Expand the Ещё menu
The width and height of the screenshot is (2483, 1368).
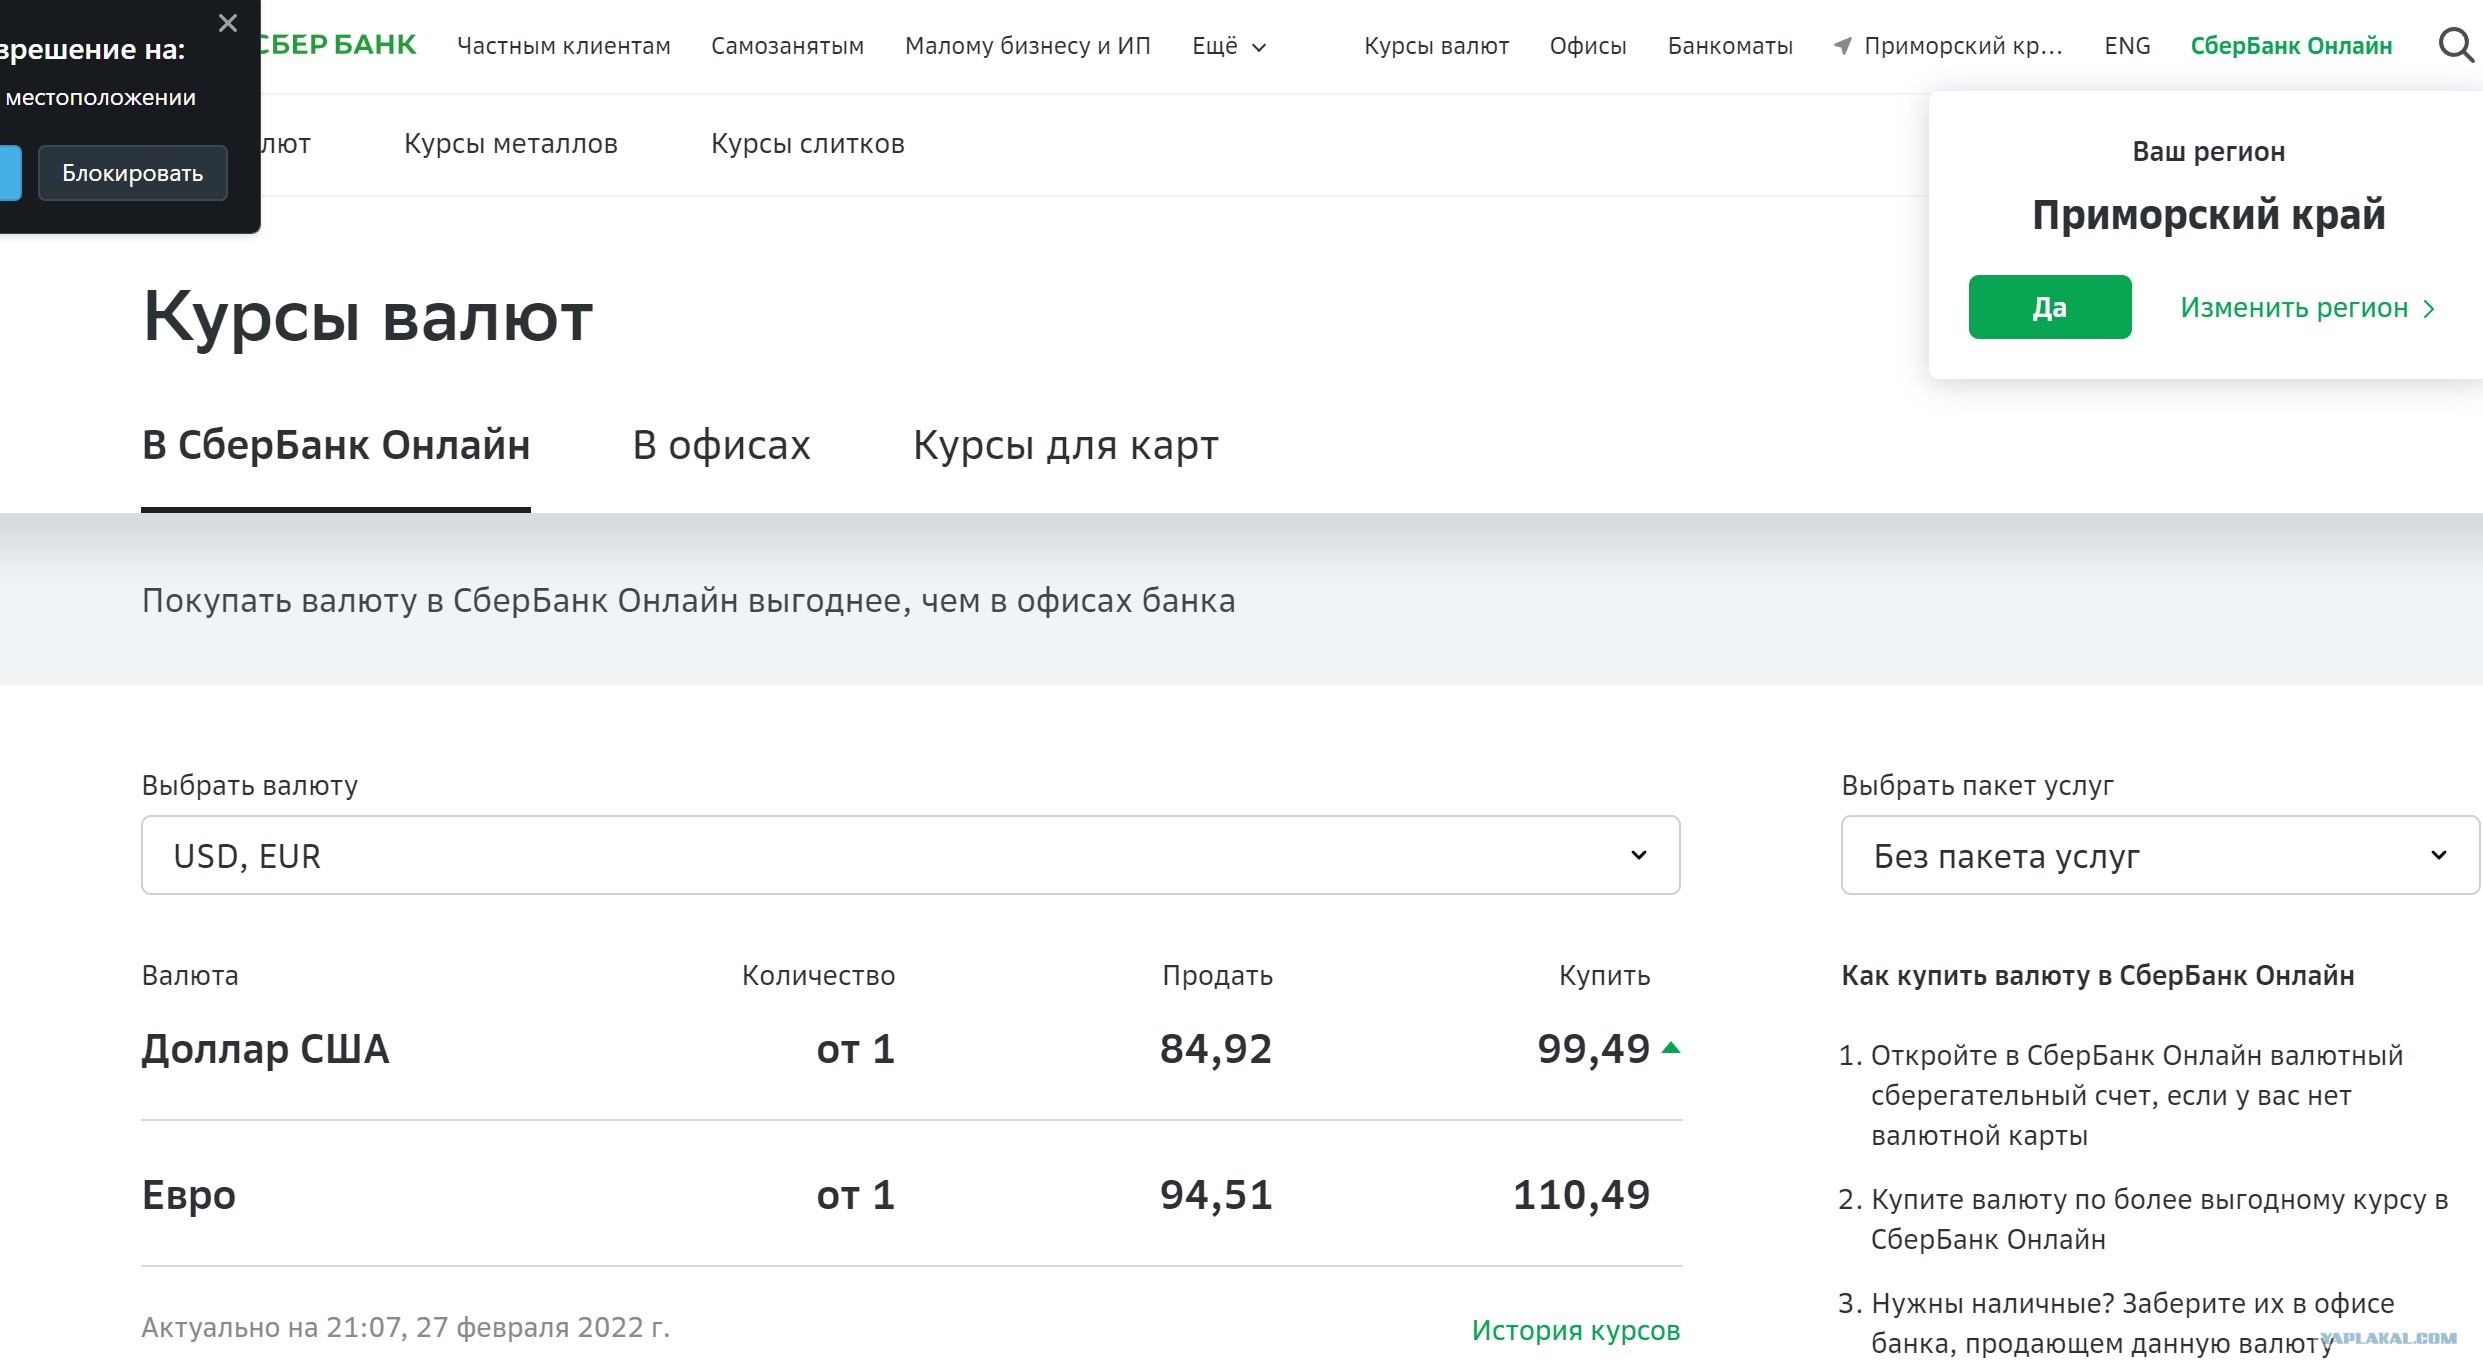pos(1229,46)
